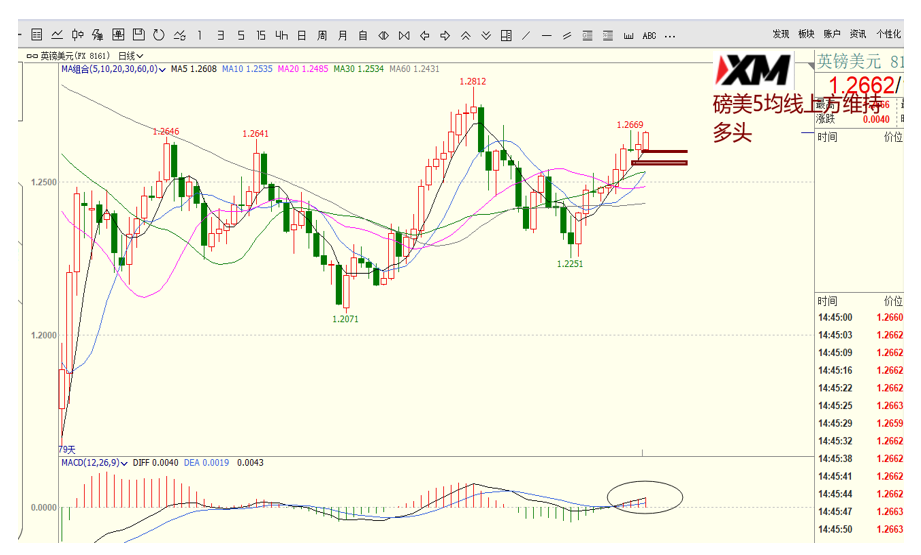Click the 1.2641 peak label

click(256, 134)
